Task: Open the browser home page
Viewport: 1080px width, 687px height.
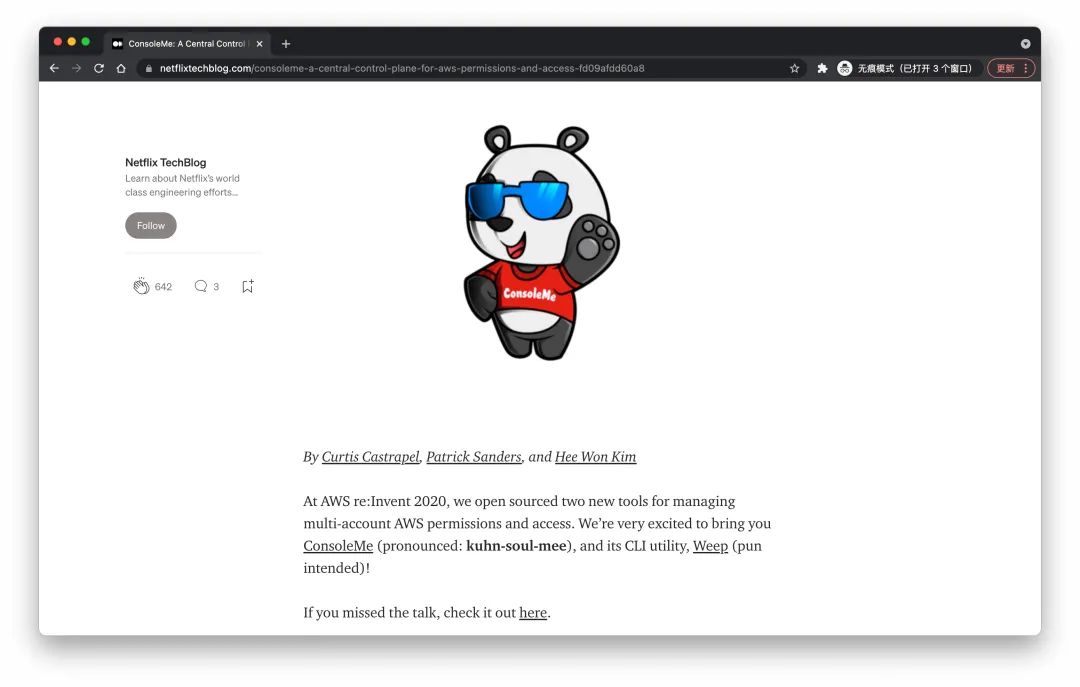Action: click(x=121, y=68)
